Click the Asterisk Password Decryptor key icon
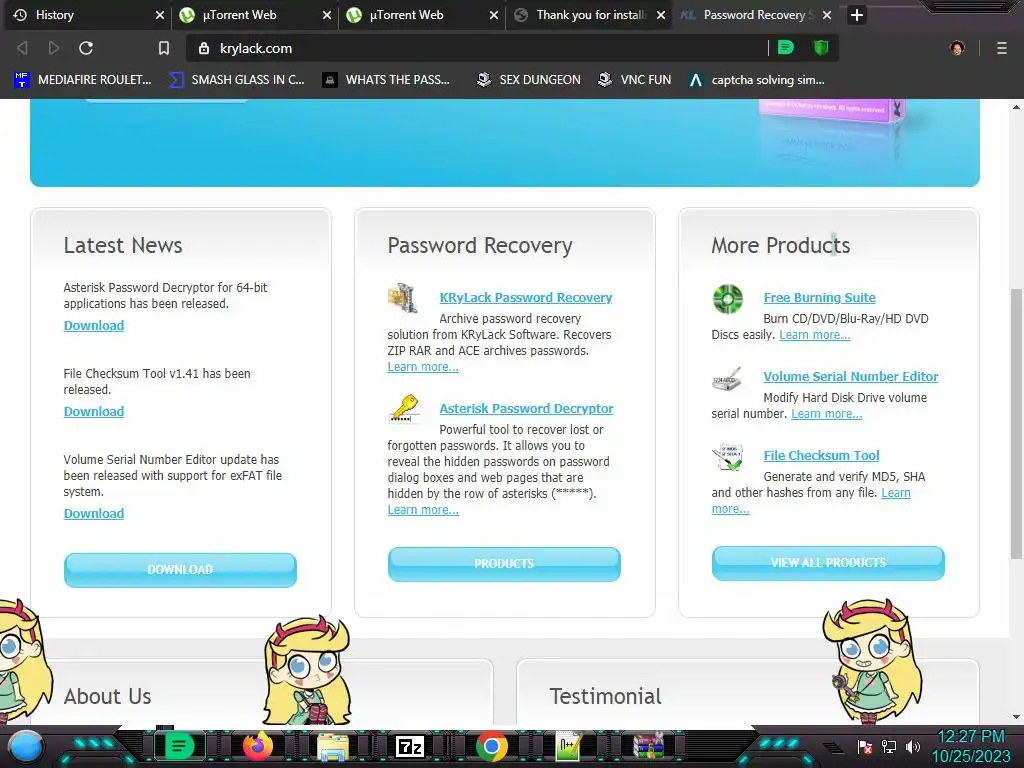This screenshot has width=1024, height=768. pyautogui.click(x=404, y=409)
